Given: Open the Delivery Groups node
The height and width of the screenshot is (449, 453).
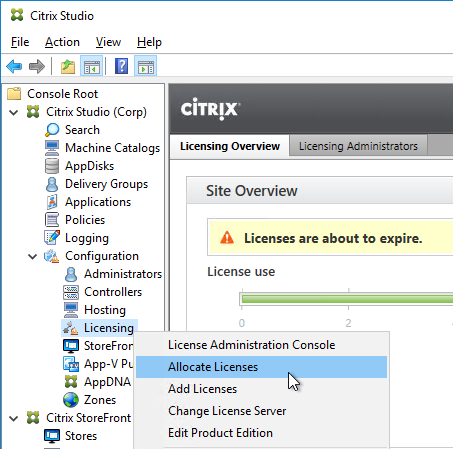Looking at the screenshot, I should click(106, 184).
